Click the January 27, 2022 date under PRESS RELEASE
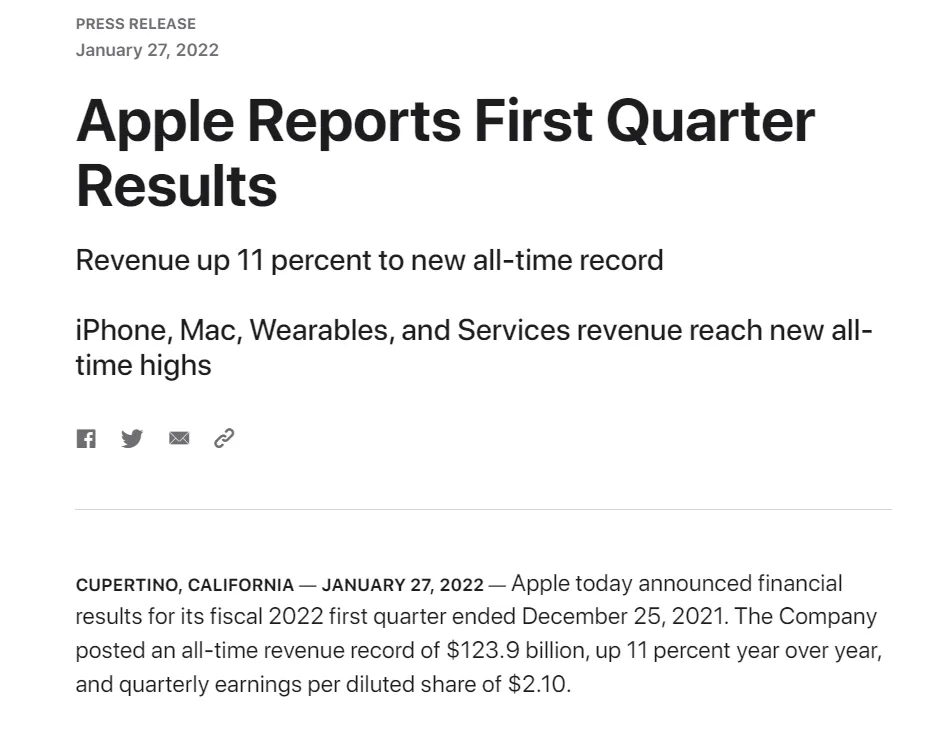The height and width of the screenshot is (731, 929). tap(147, 50)
